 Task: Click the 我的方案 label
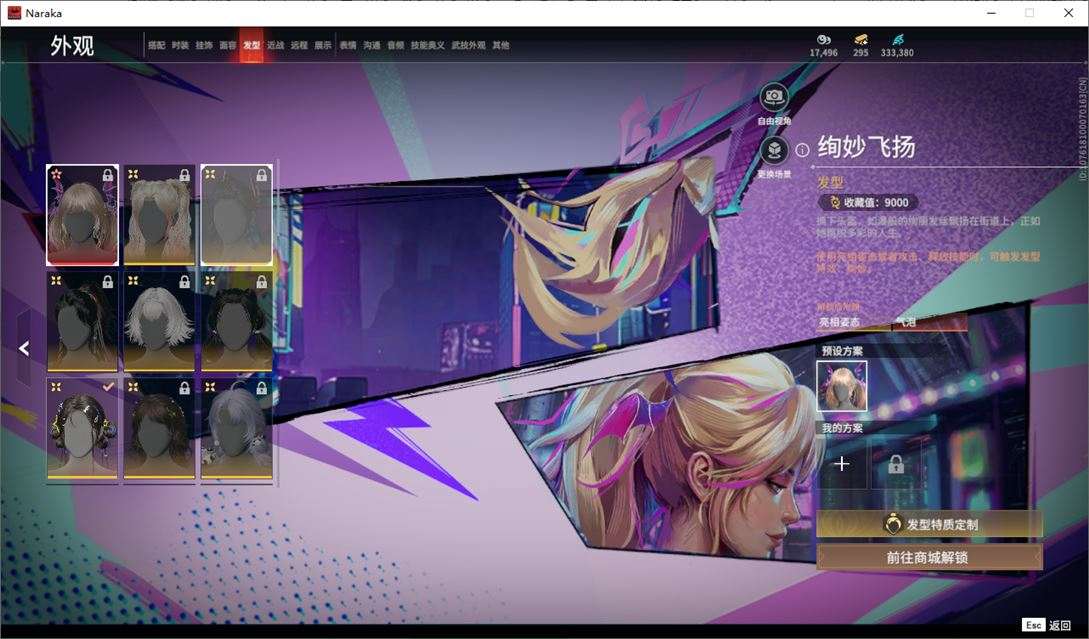click(x=842, y=428)
